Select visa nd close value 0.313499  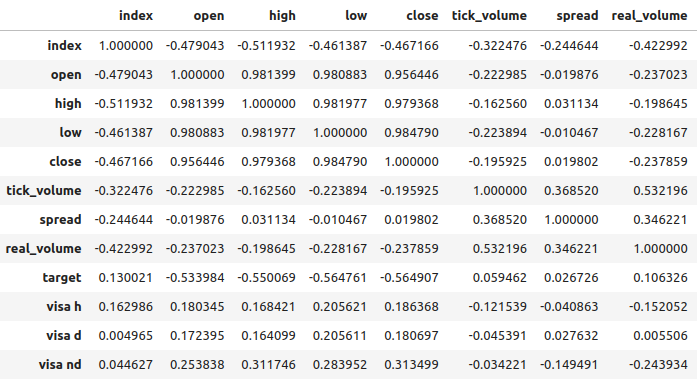tap(411, 365)
